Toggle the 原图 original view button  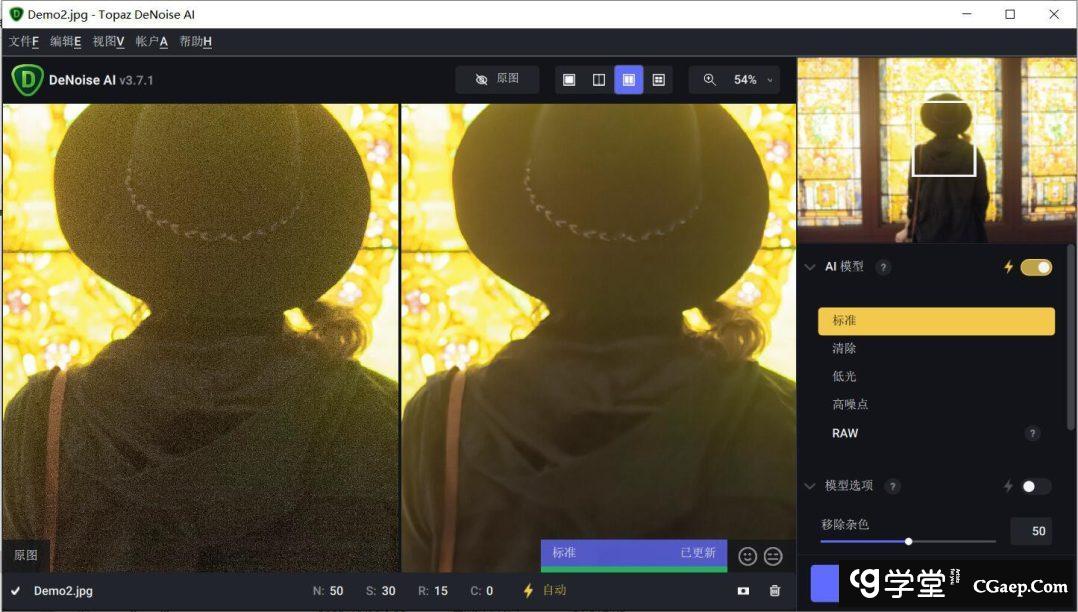click(x=497, y=79)
